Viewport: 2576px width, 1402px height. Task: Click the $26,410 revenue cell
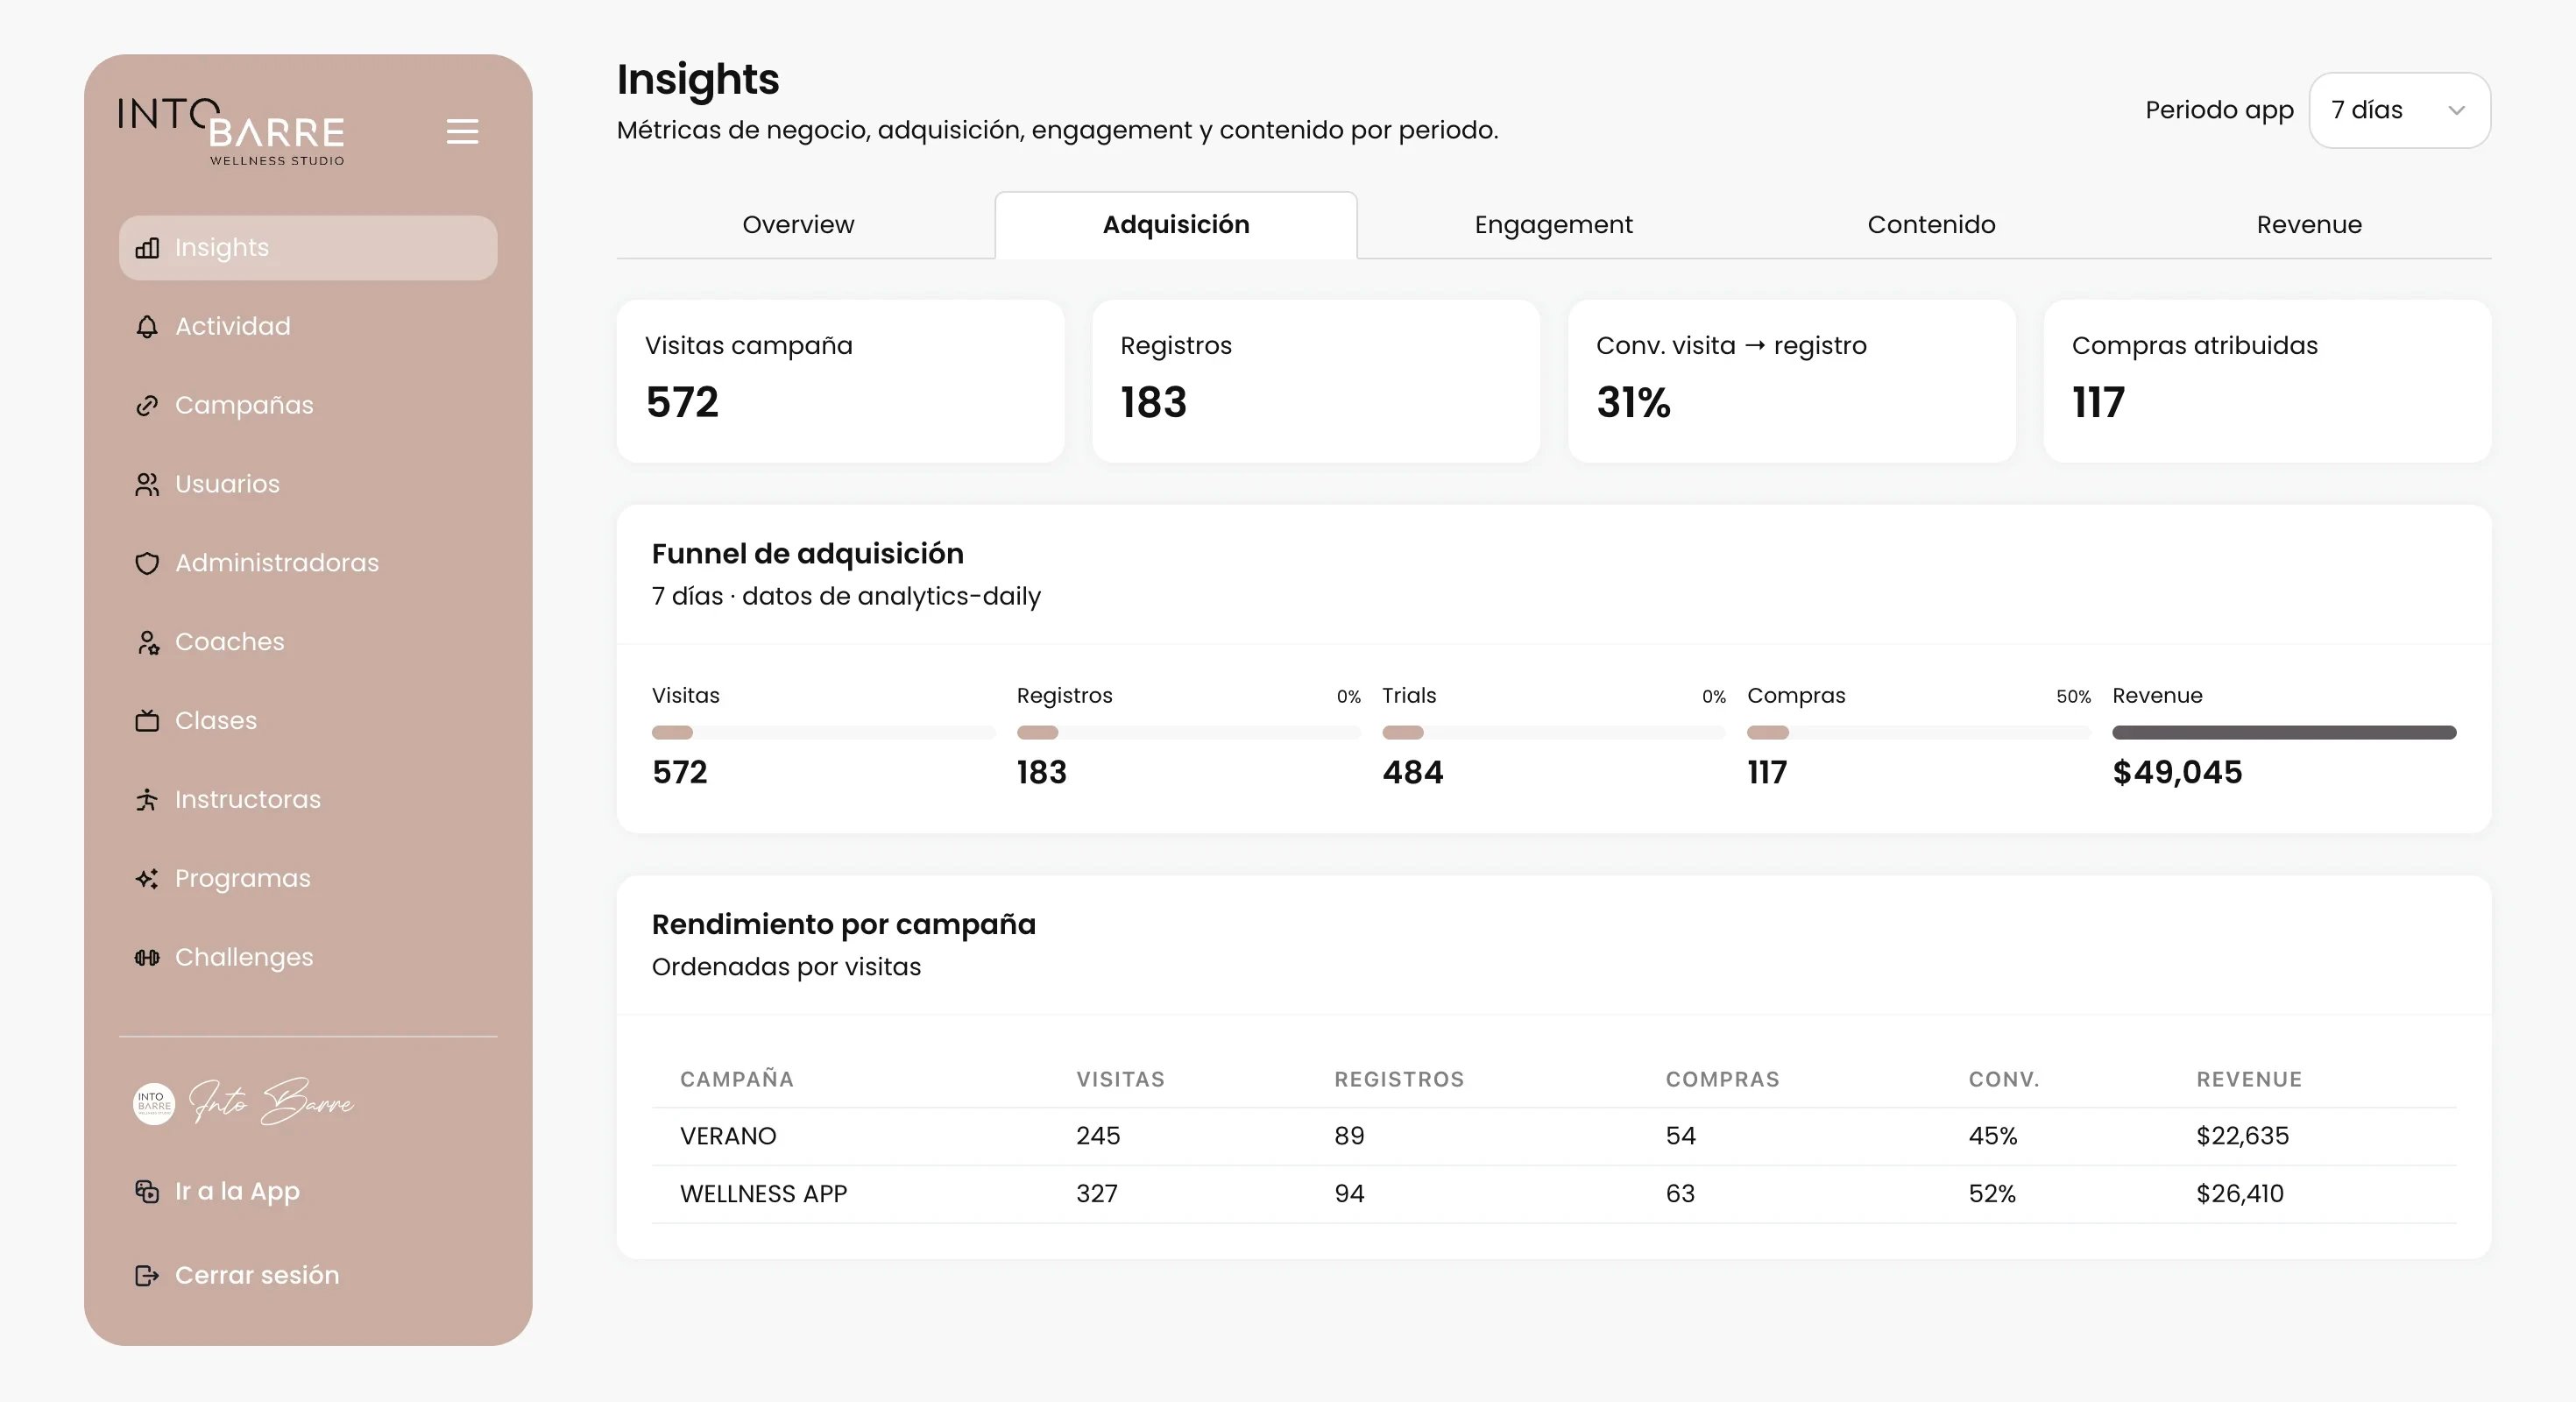pyautogui.click(x=2240, y=1195)
